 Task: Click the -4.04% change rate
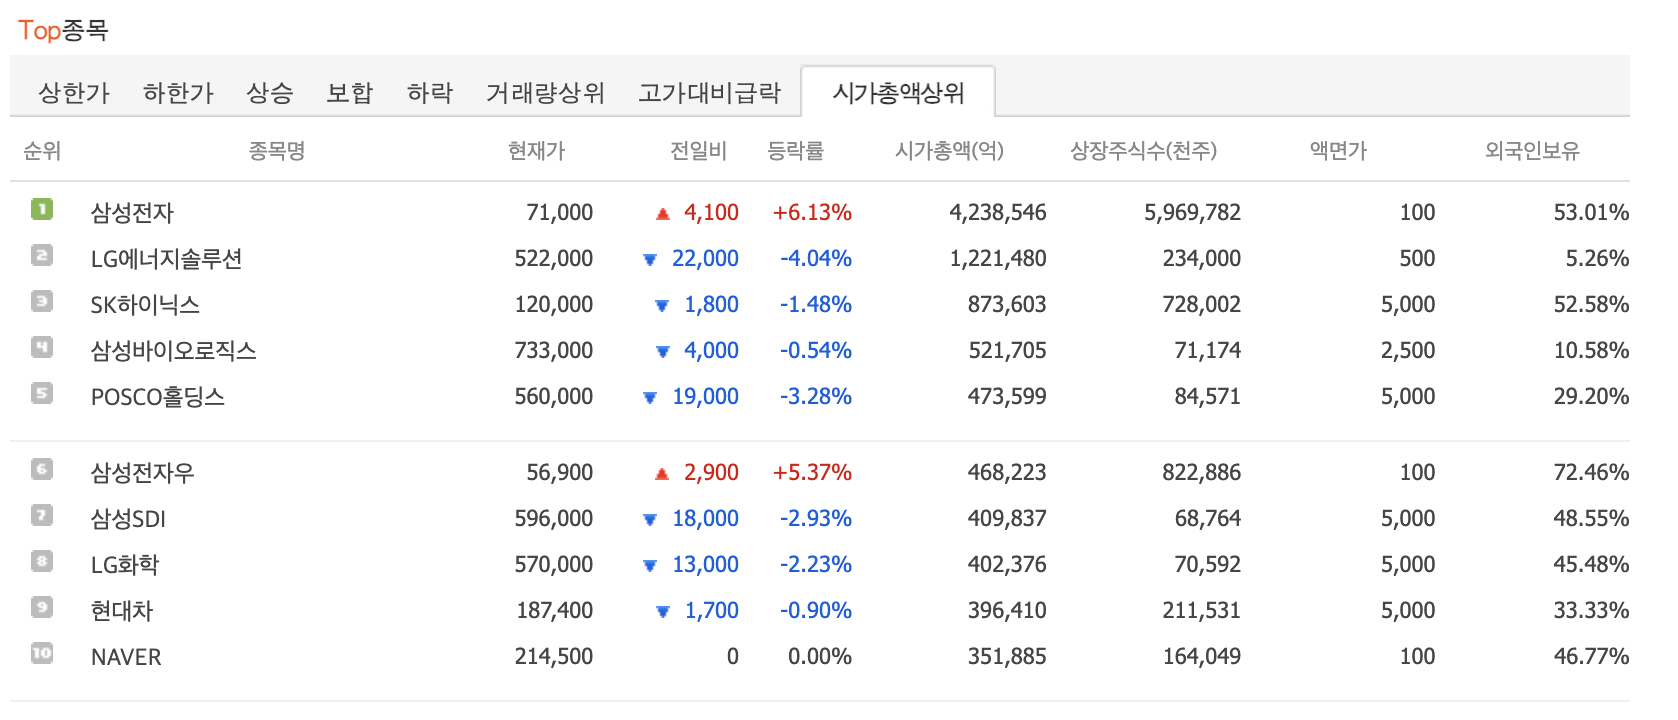(x=816, y=258)
